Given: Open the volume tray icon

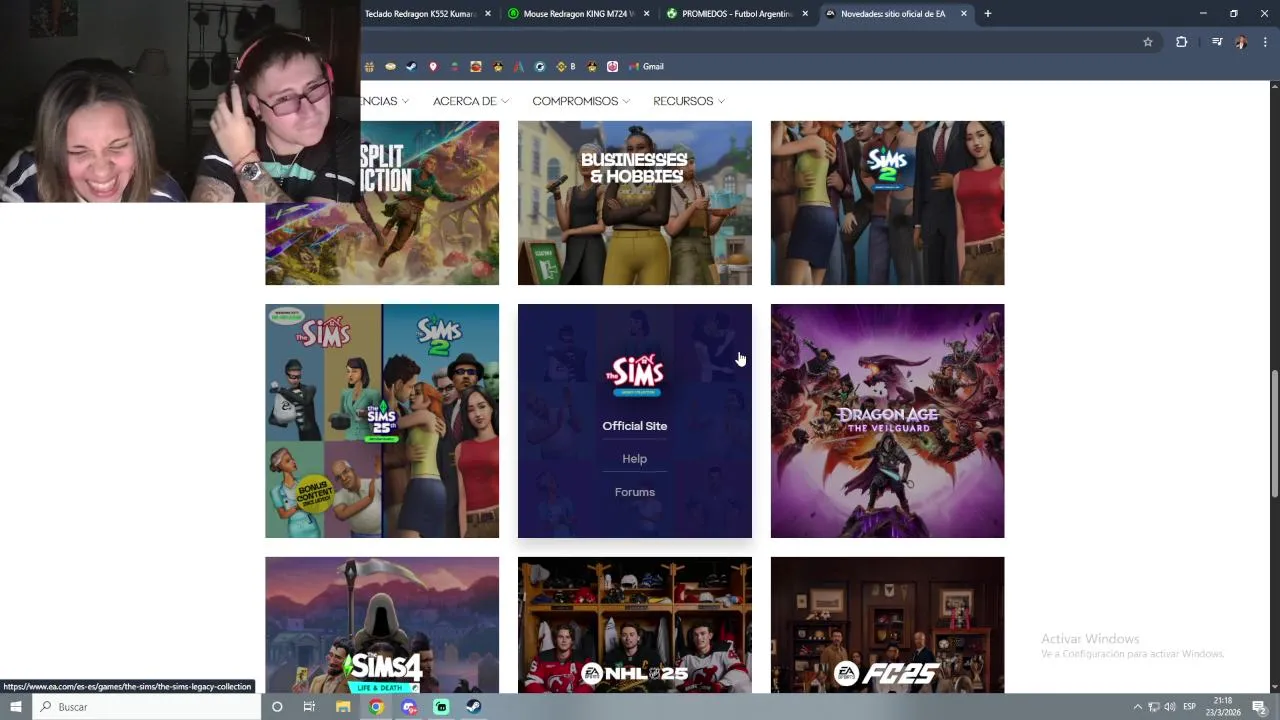Looking at the screenshot, I should pos(1169,707).
